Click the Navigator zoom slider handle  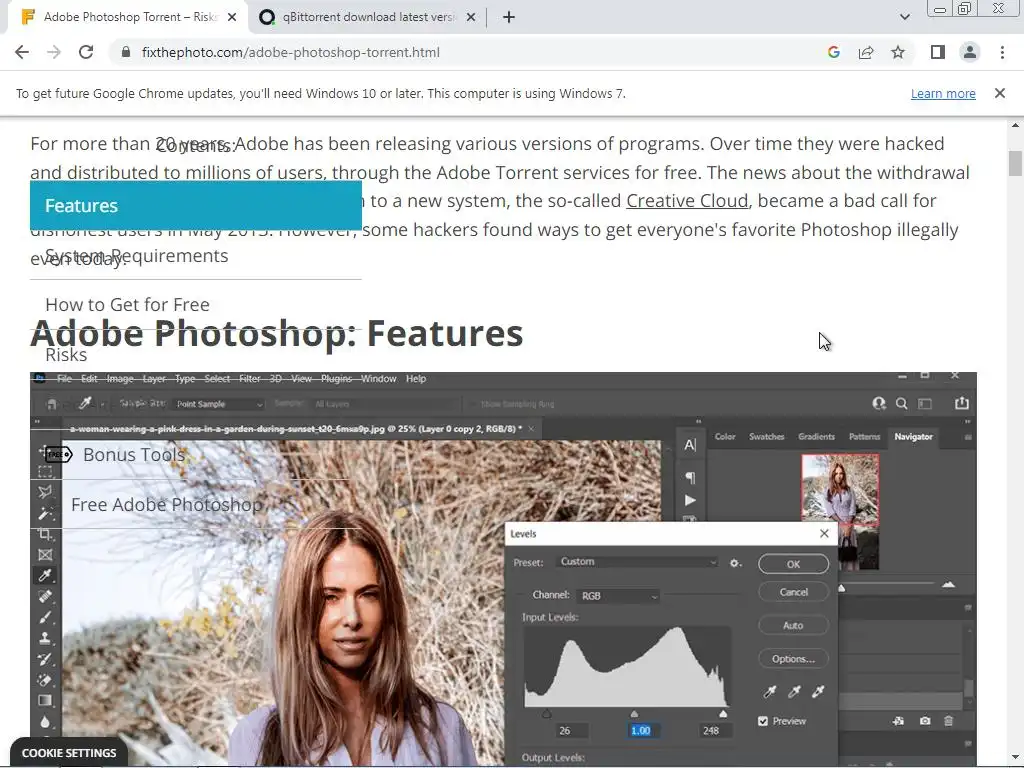[x=842, y=588]
